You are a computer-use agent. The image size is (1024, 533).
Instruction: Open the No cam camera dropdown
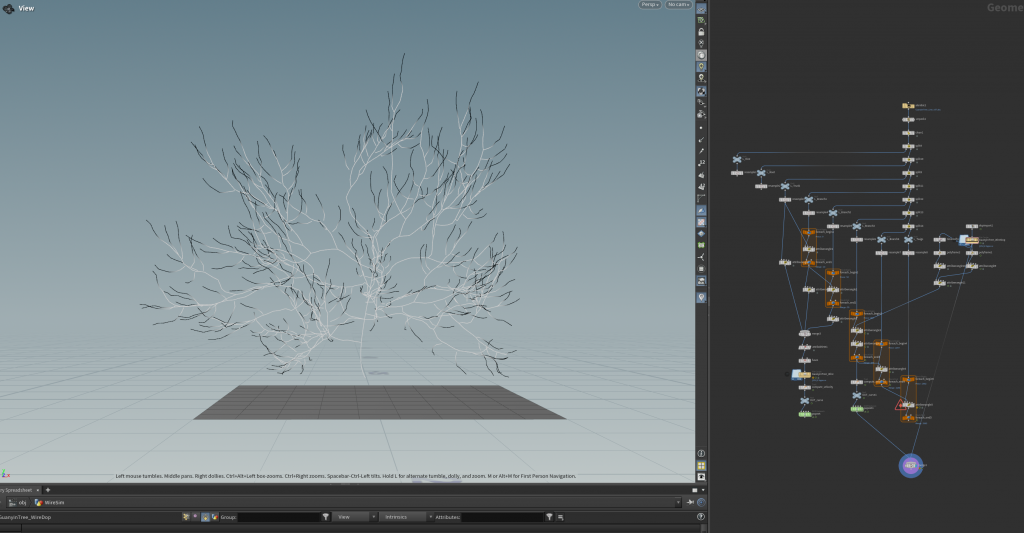pyautogui.click(x=679, y=5)
